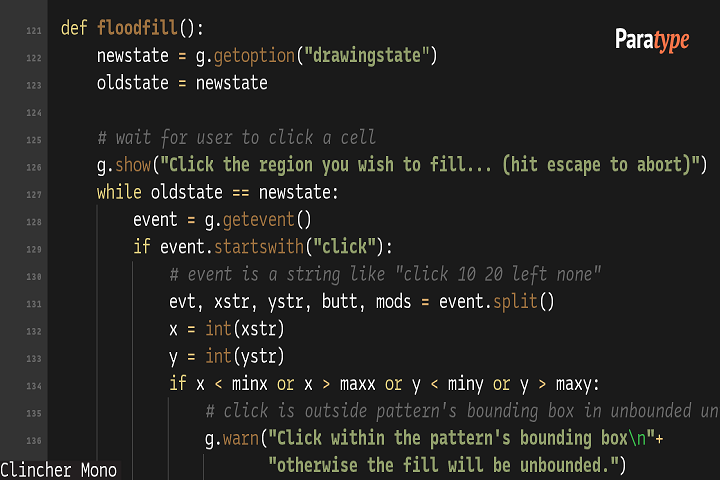The height and width of the screenshot is (480, 720).
Task: Select line number 134 in the gutter
Action: click(33, 386)
